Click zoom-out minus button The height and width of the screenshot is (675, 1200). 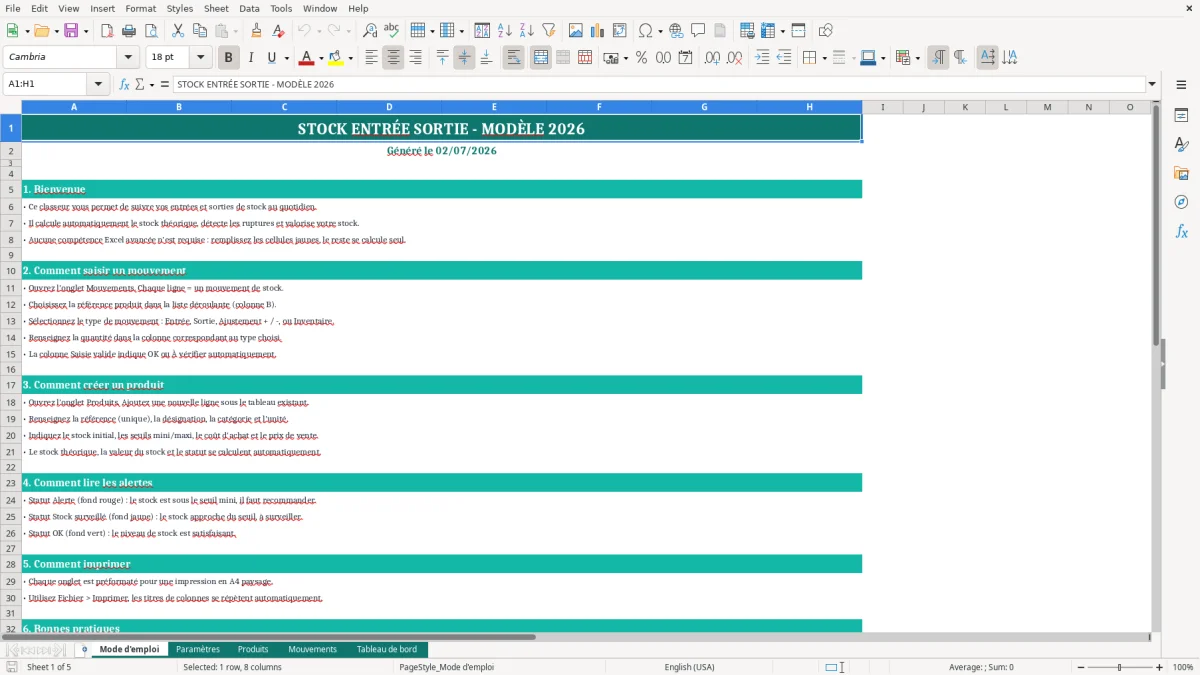(1079, 667)
